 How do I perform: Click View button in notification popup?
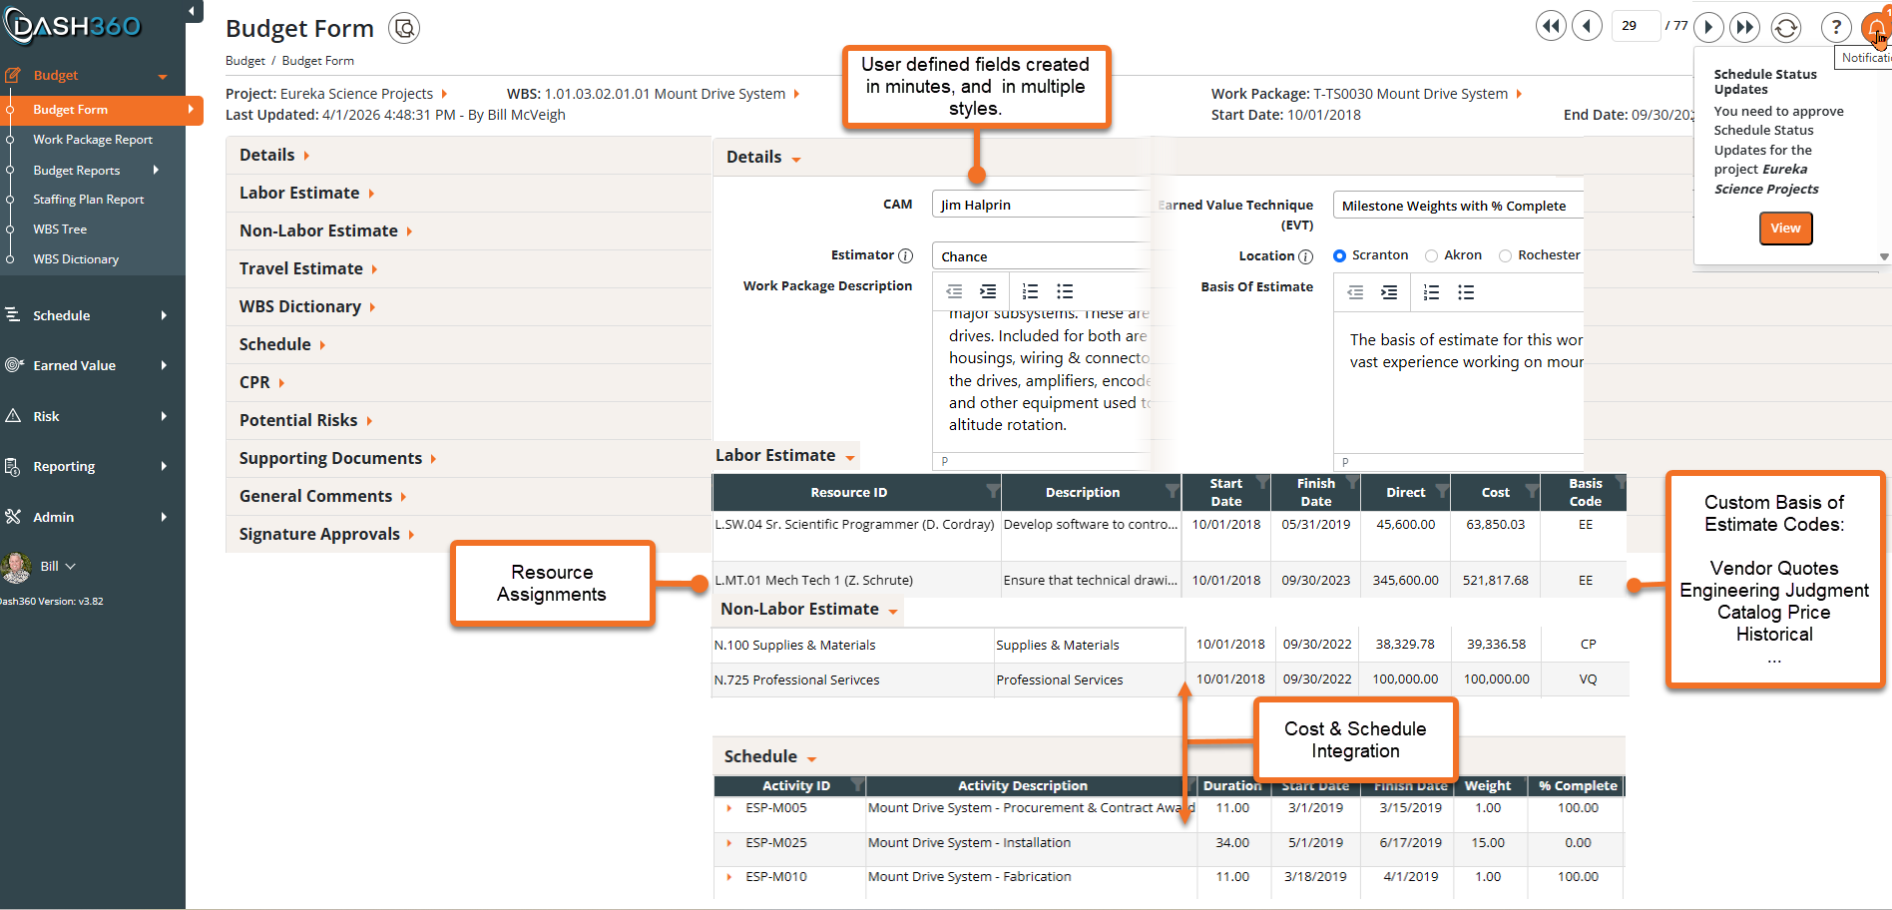pos(1785,228)
